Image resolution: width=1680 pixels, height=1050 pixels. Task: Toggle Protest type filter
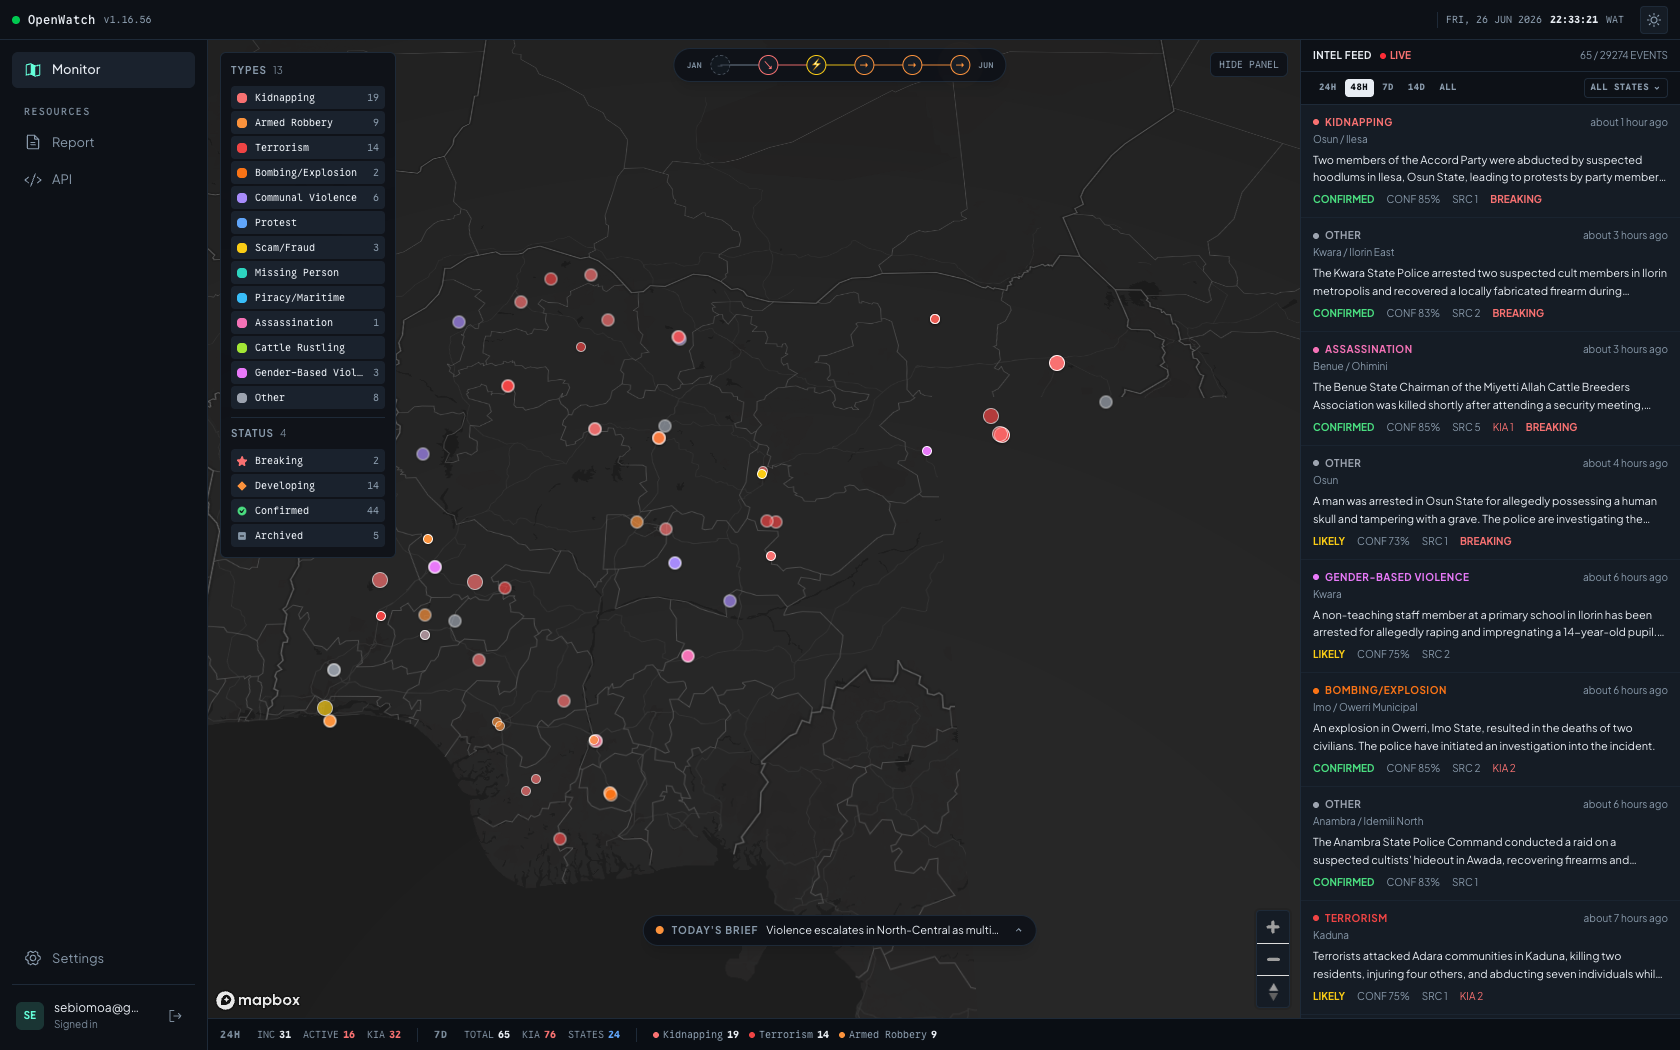point(308,223)
